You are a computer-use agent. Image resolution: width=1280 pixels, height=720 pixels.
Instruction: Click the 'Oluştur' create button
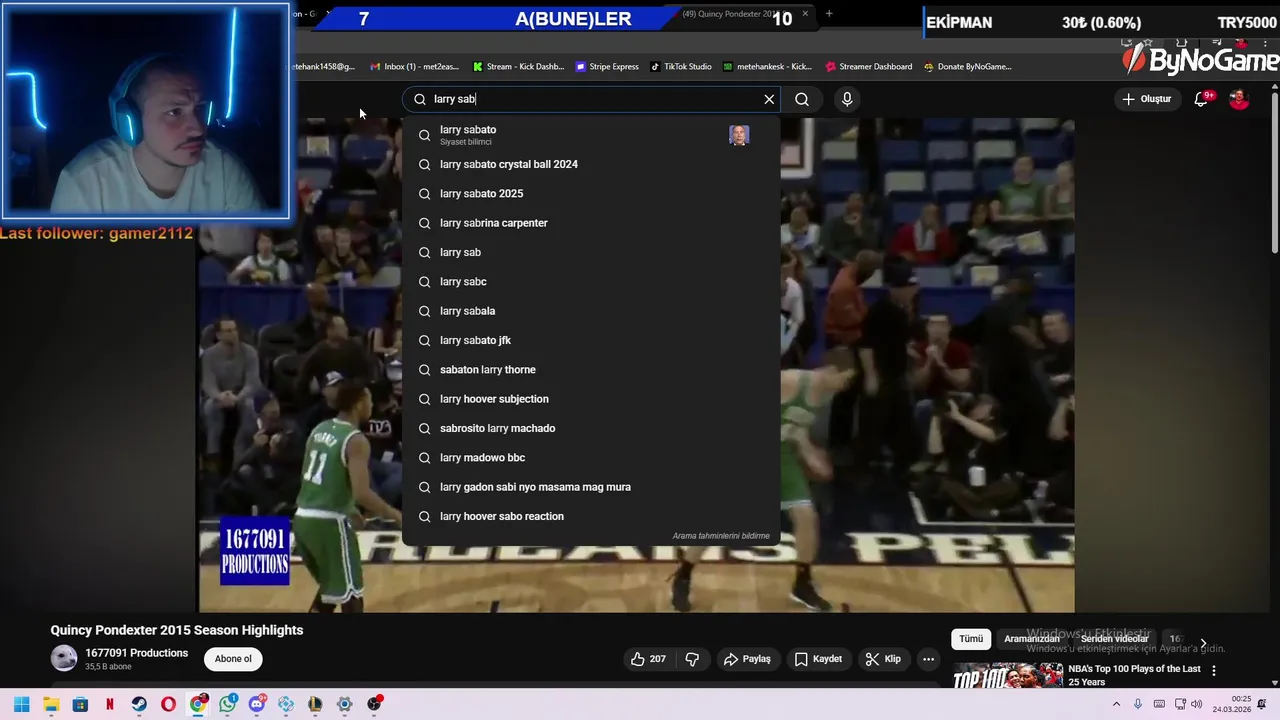1146,99
